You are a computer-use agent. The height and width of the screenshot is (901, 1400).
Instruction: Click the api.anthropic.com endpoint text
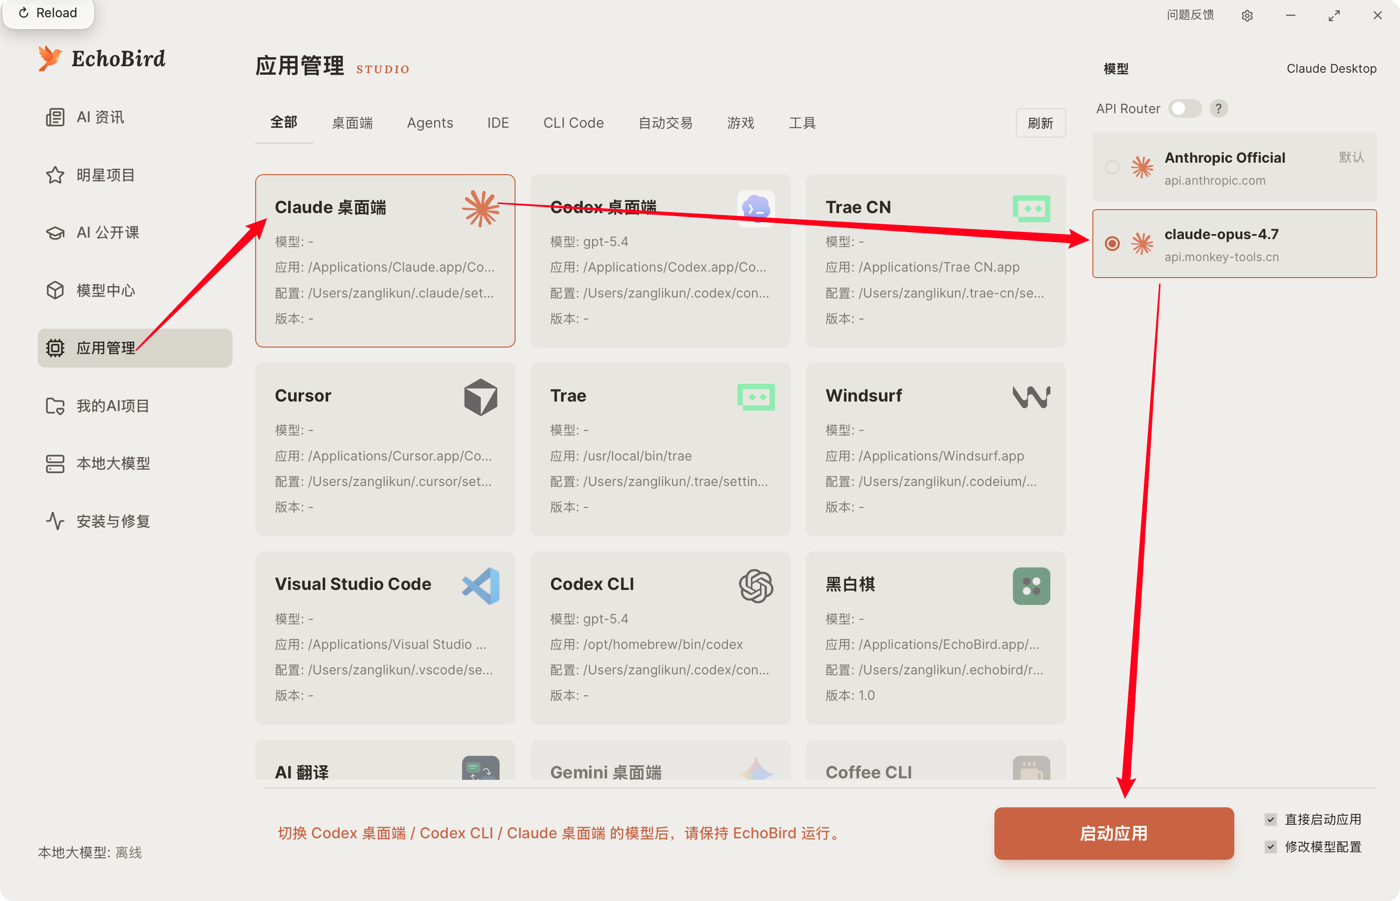(x=1215, y=181)
